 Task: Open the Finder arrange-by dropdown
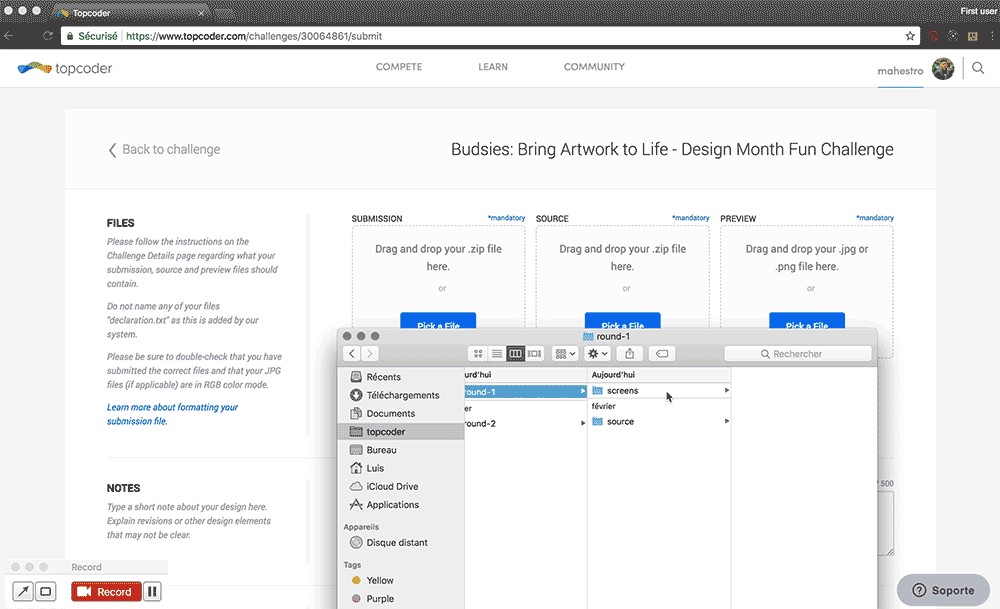(x=566, y=353)
